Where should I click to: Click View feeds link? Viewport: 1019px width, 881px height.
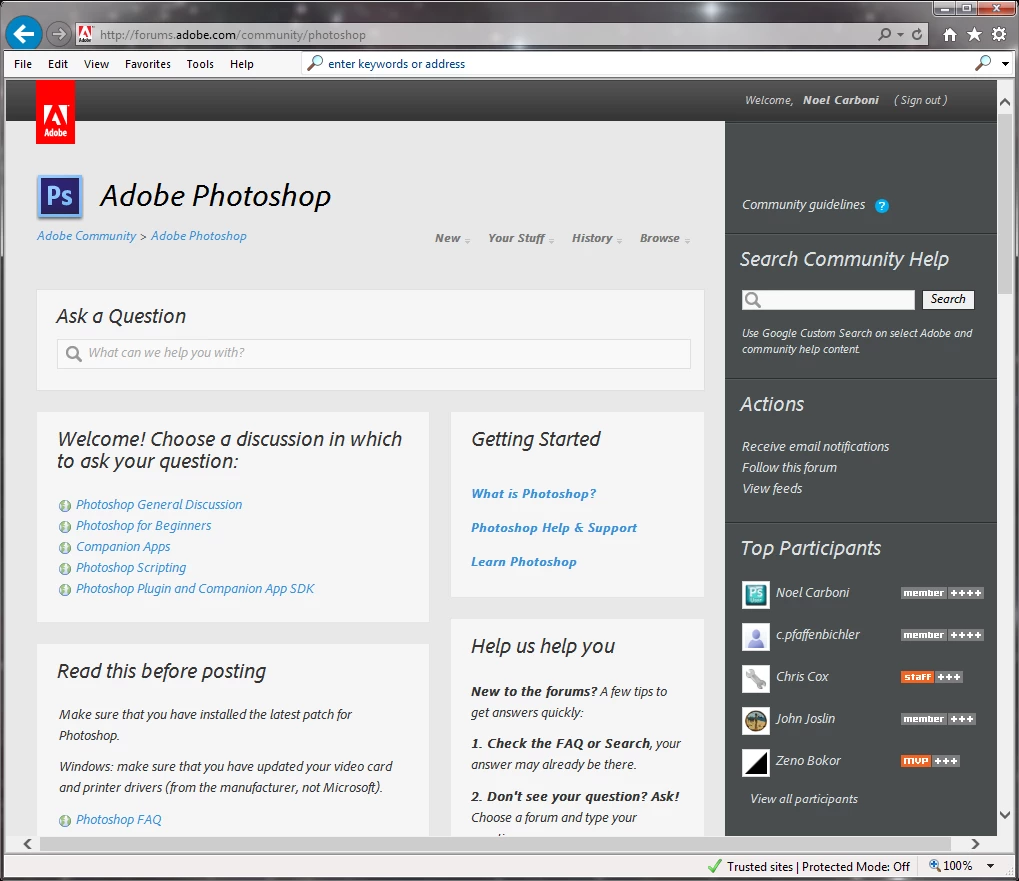(x=772, y=489)
